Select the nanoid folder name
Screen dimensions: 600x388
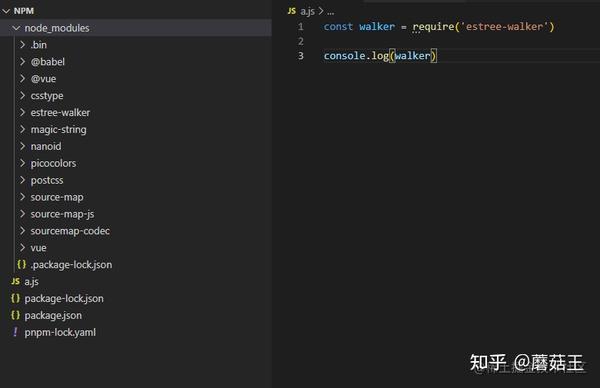pos(46,146)
